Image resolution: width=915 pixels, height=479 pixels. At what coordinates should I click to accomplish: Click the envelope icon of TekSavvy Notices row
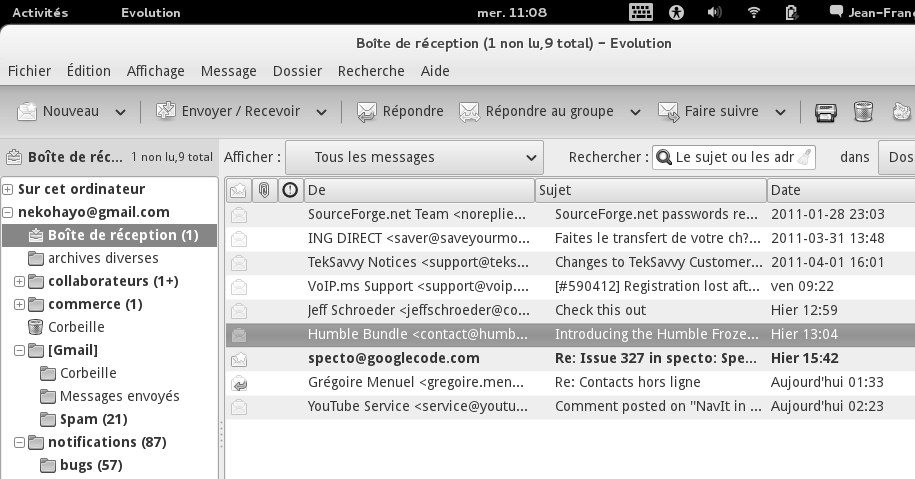coord(239,263)
